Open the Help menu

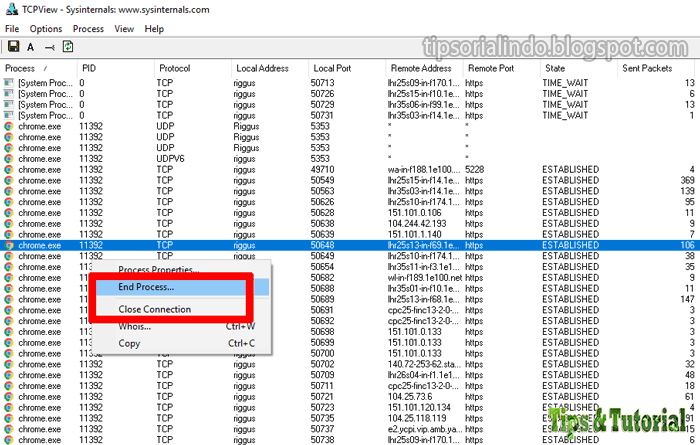(x=154, y=29)
